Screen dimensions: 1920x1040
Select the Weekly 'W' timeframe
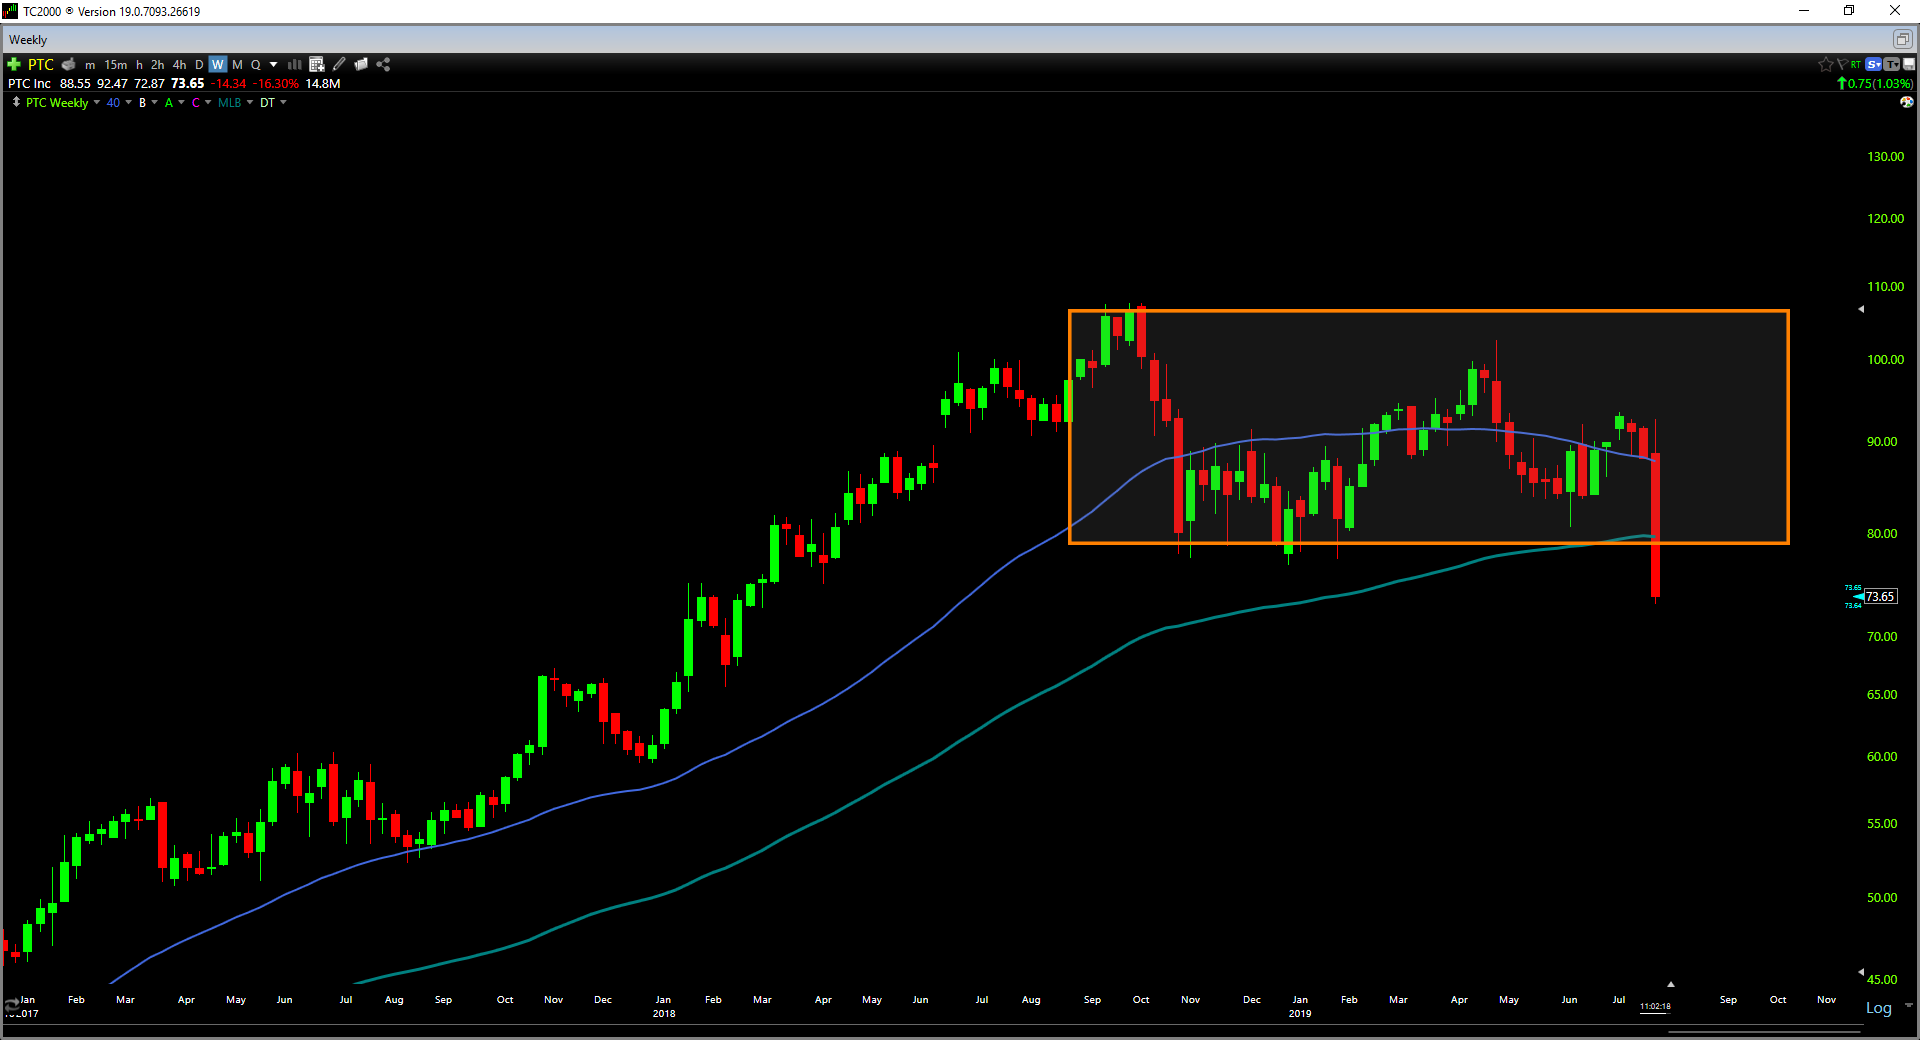click(x=218, y=65)
